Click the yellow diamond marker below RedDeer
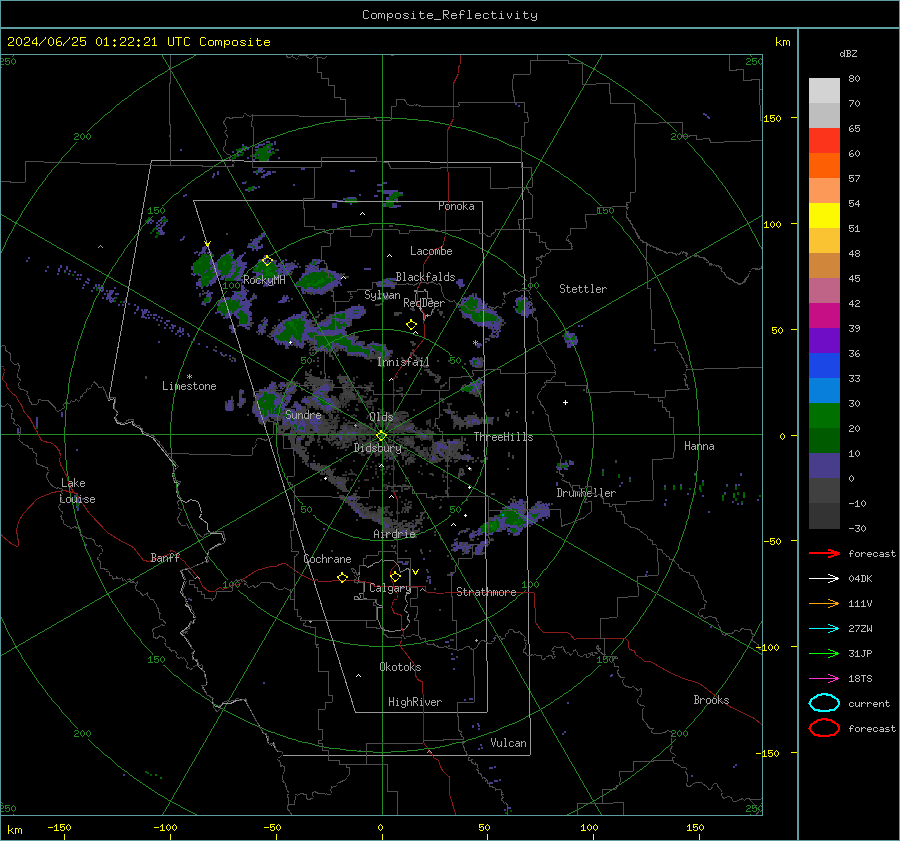Viewport: 900px width, 841px height. (x=411, y=325)
